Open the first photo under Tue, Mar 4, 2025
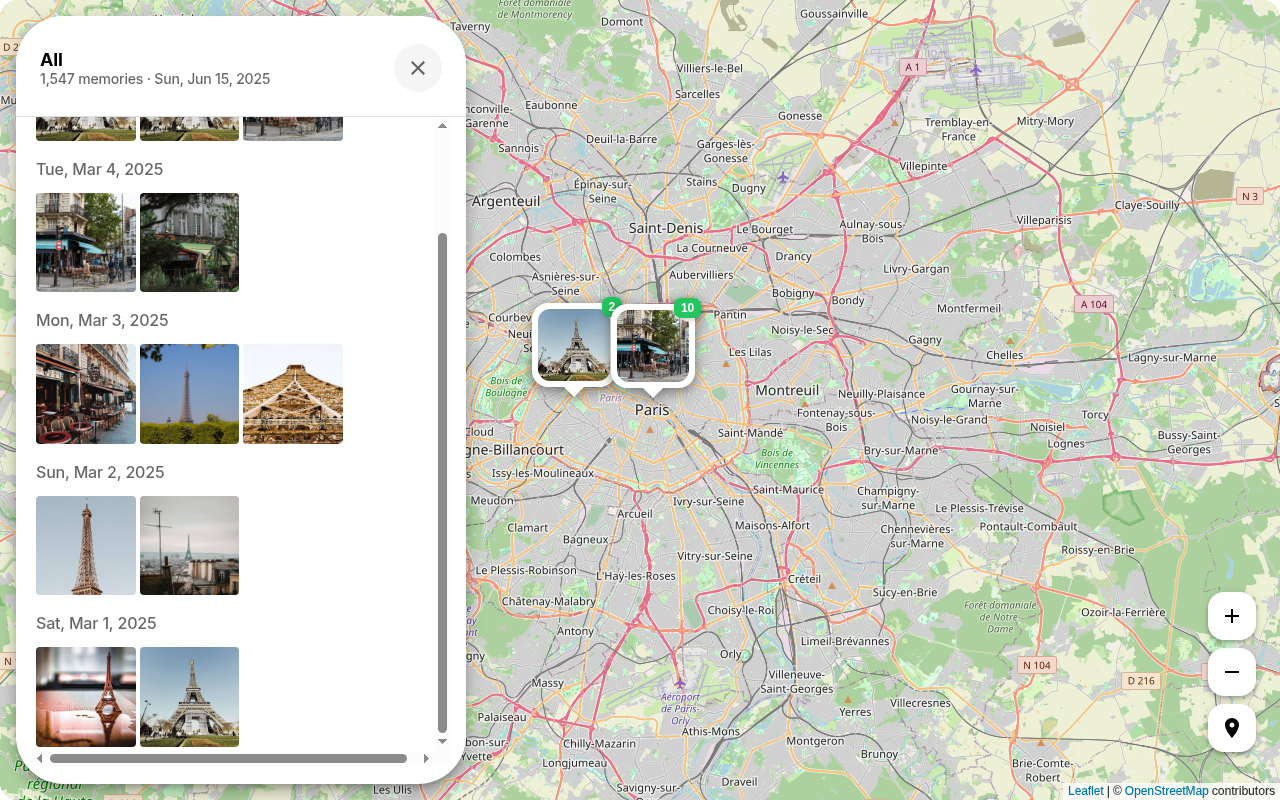The width and height of the screenshot is (1280, 800). coord(86,242)
